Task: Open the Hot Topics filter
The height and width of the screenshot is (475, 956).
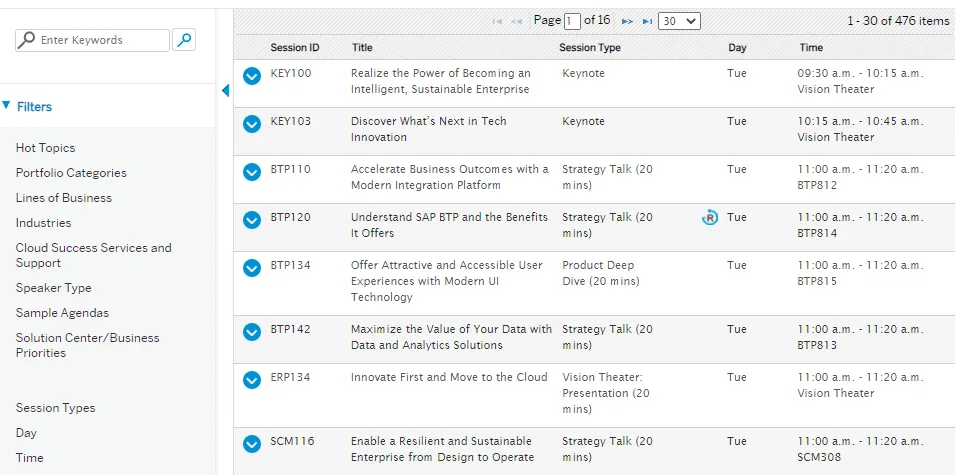Action: [x=45, y=148]
